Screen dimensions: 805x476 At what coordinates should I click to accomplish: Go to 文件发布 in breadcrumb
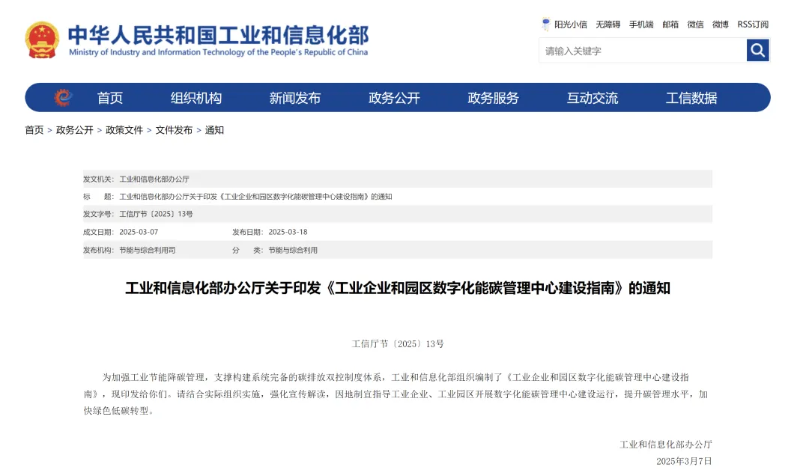point(174,130)
